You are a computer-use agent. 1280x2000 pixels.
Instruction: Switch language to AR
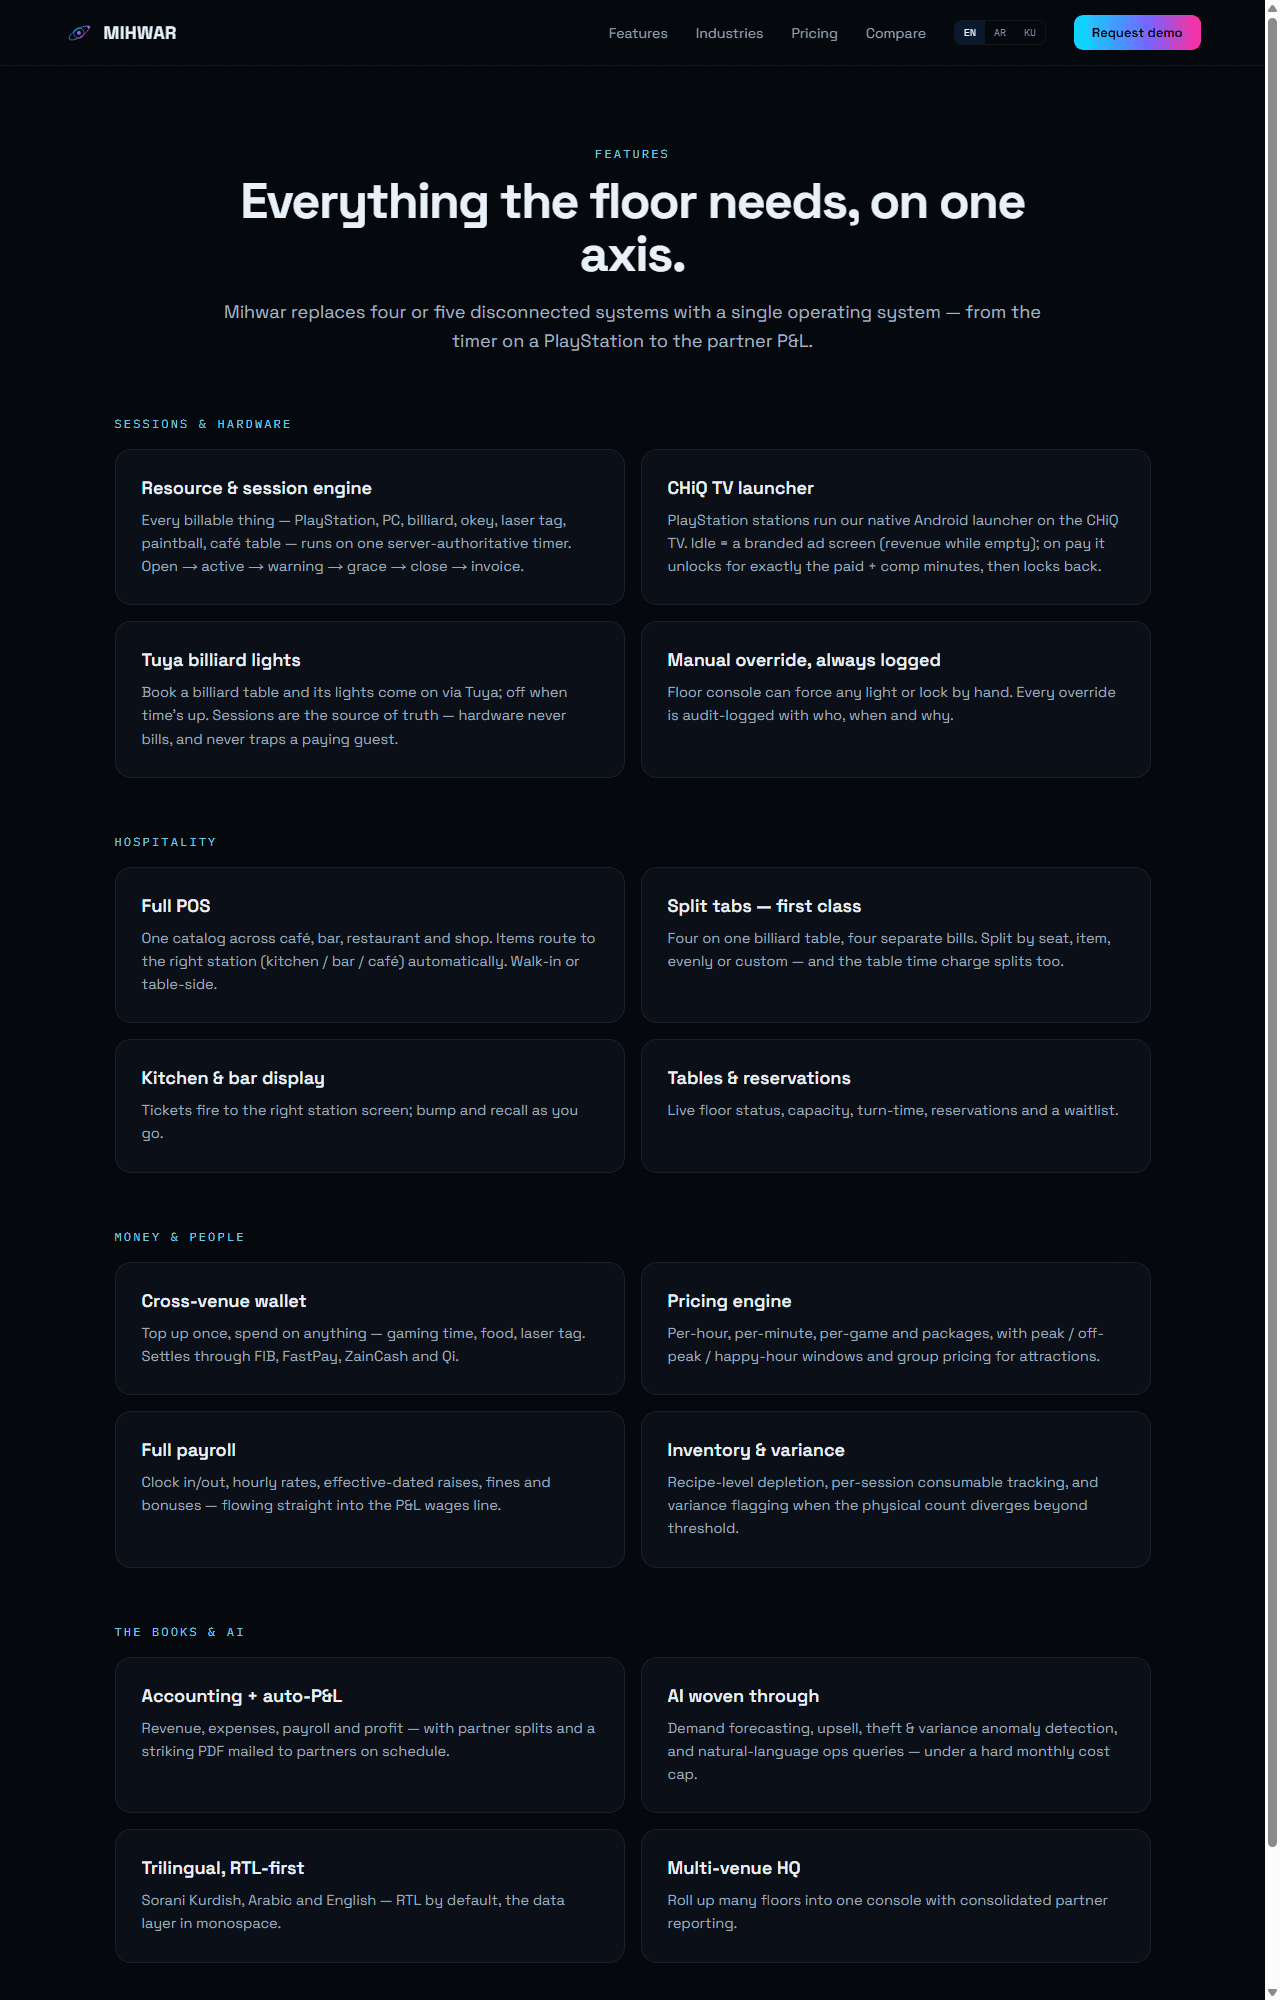pyautogui.click(x=1000, y=33)
